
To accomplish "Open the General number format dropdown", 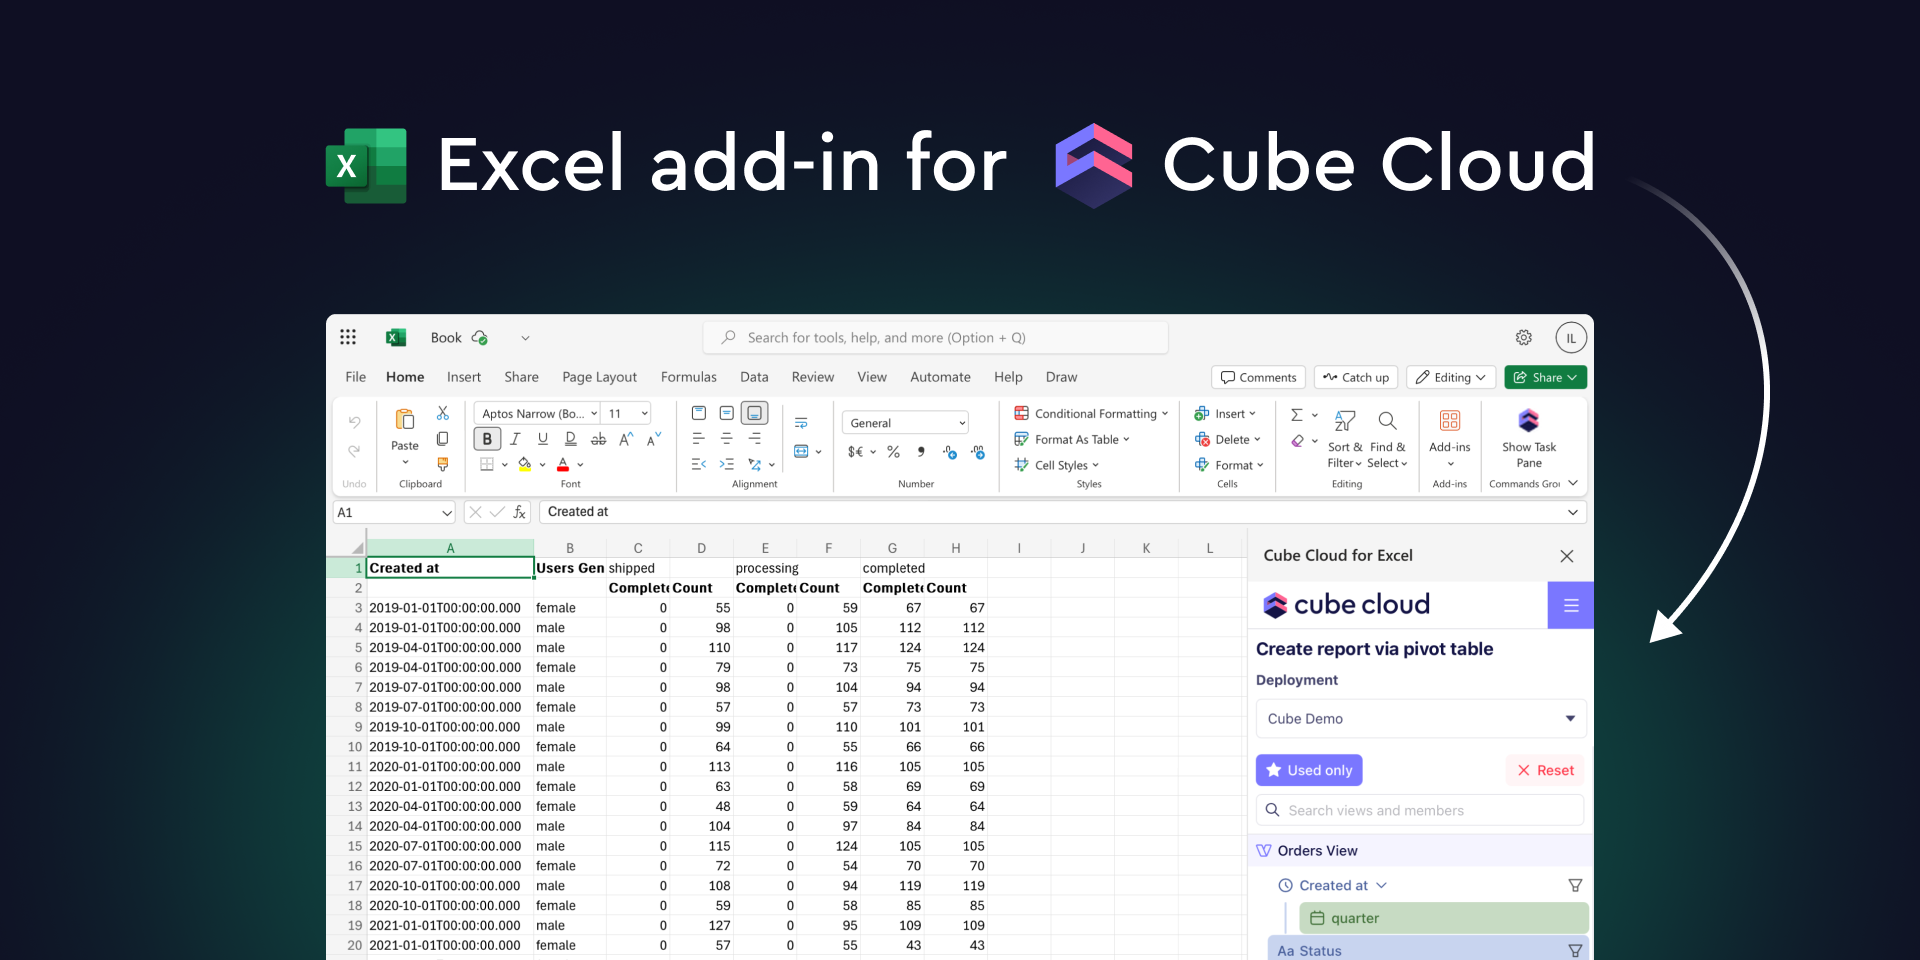I will [x=906, y=423].
